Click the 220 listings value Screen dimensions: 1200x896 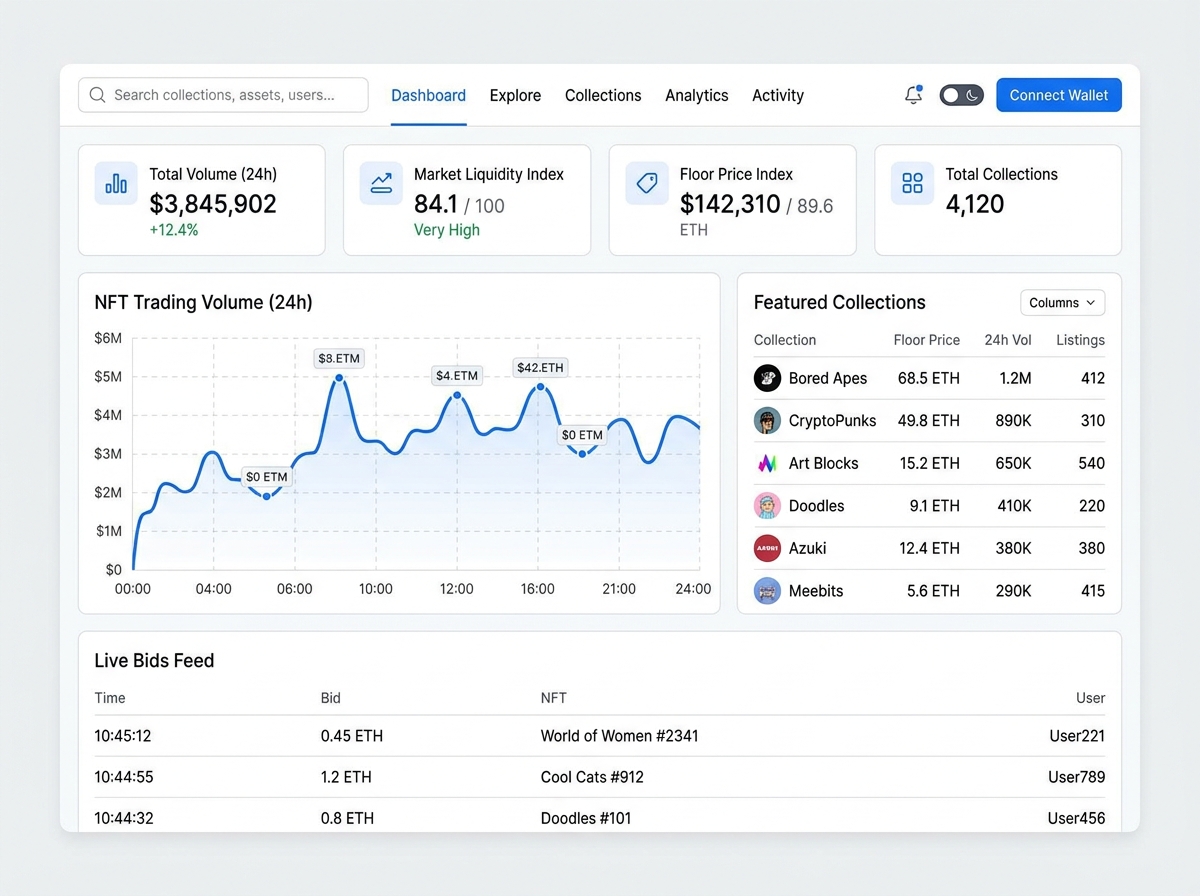[x=1092, y=505]
